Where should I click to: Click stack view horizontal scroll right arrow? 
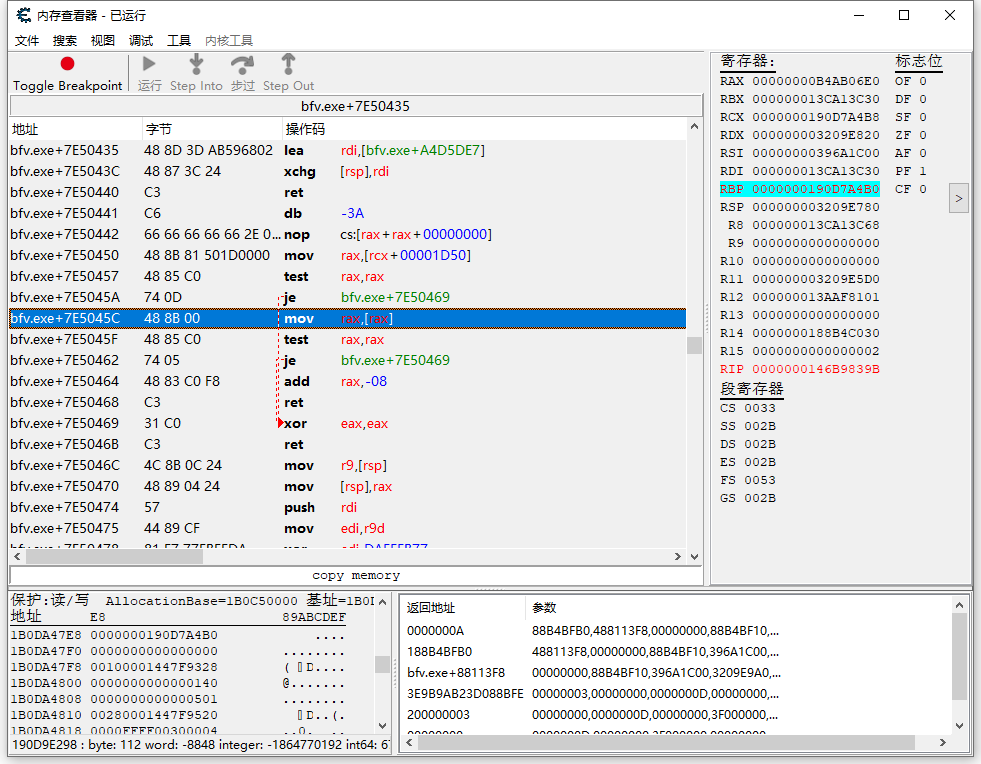943,742
